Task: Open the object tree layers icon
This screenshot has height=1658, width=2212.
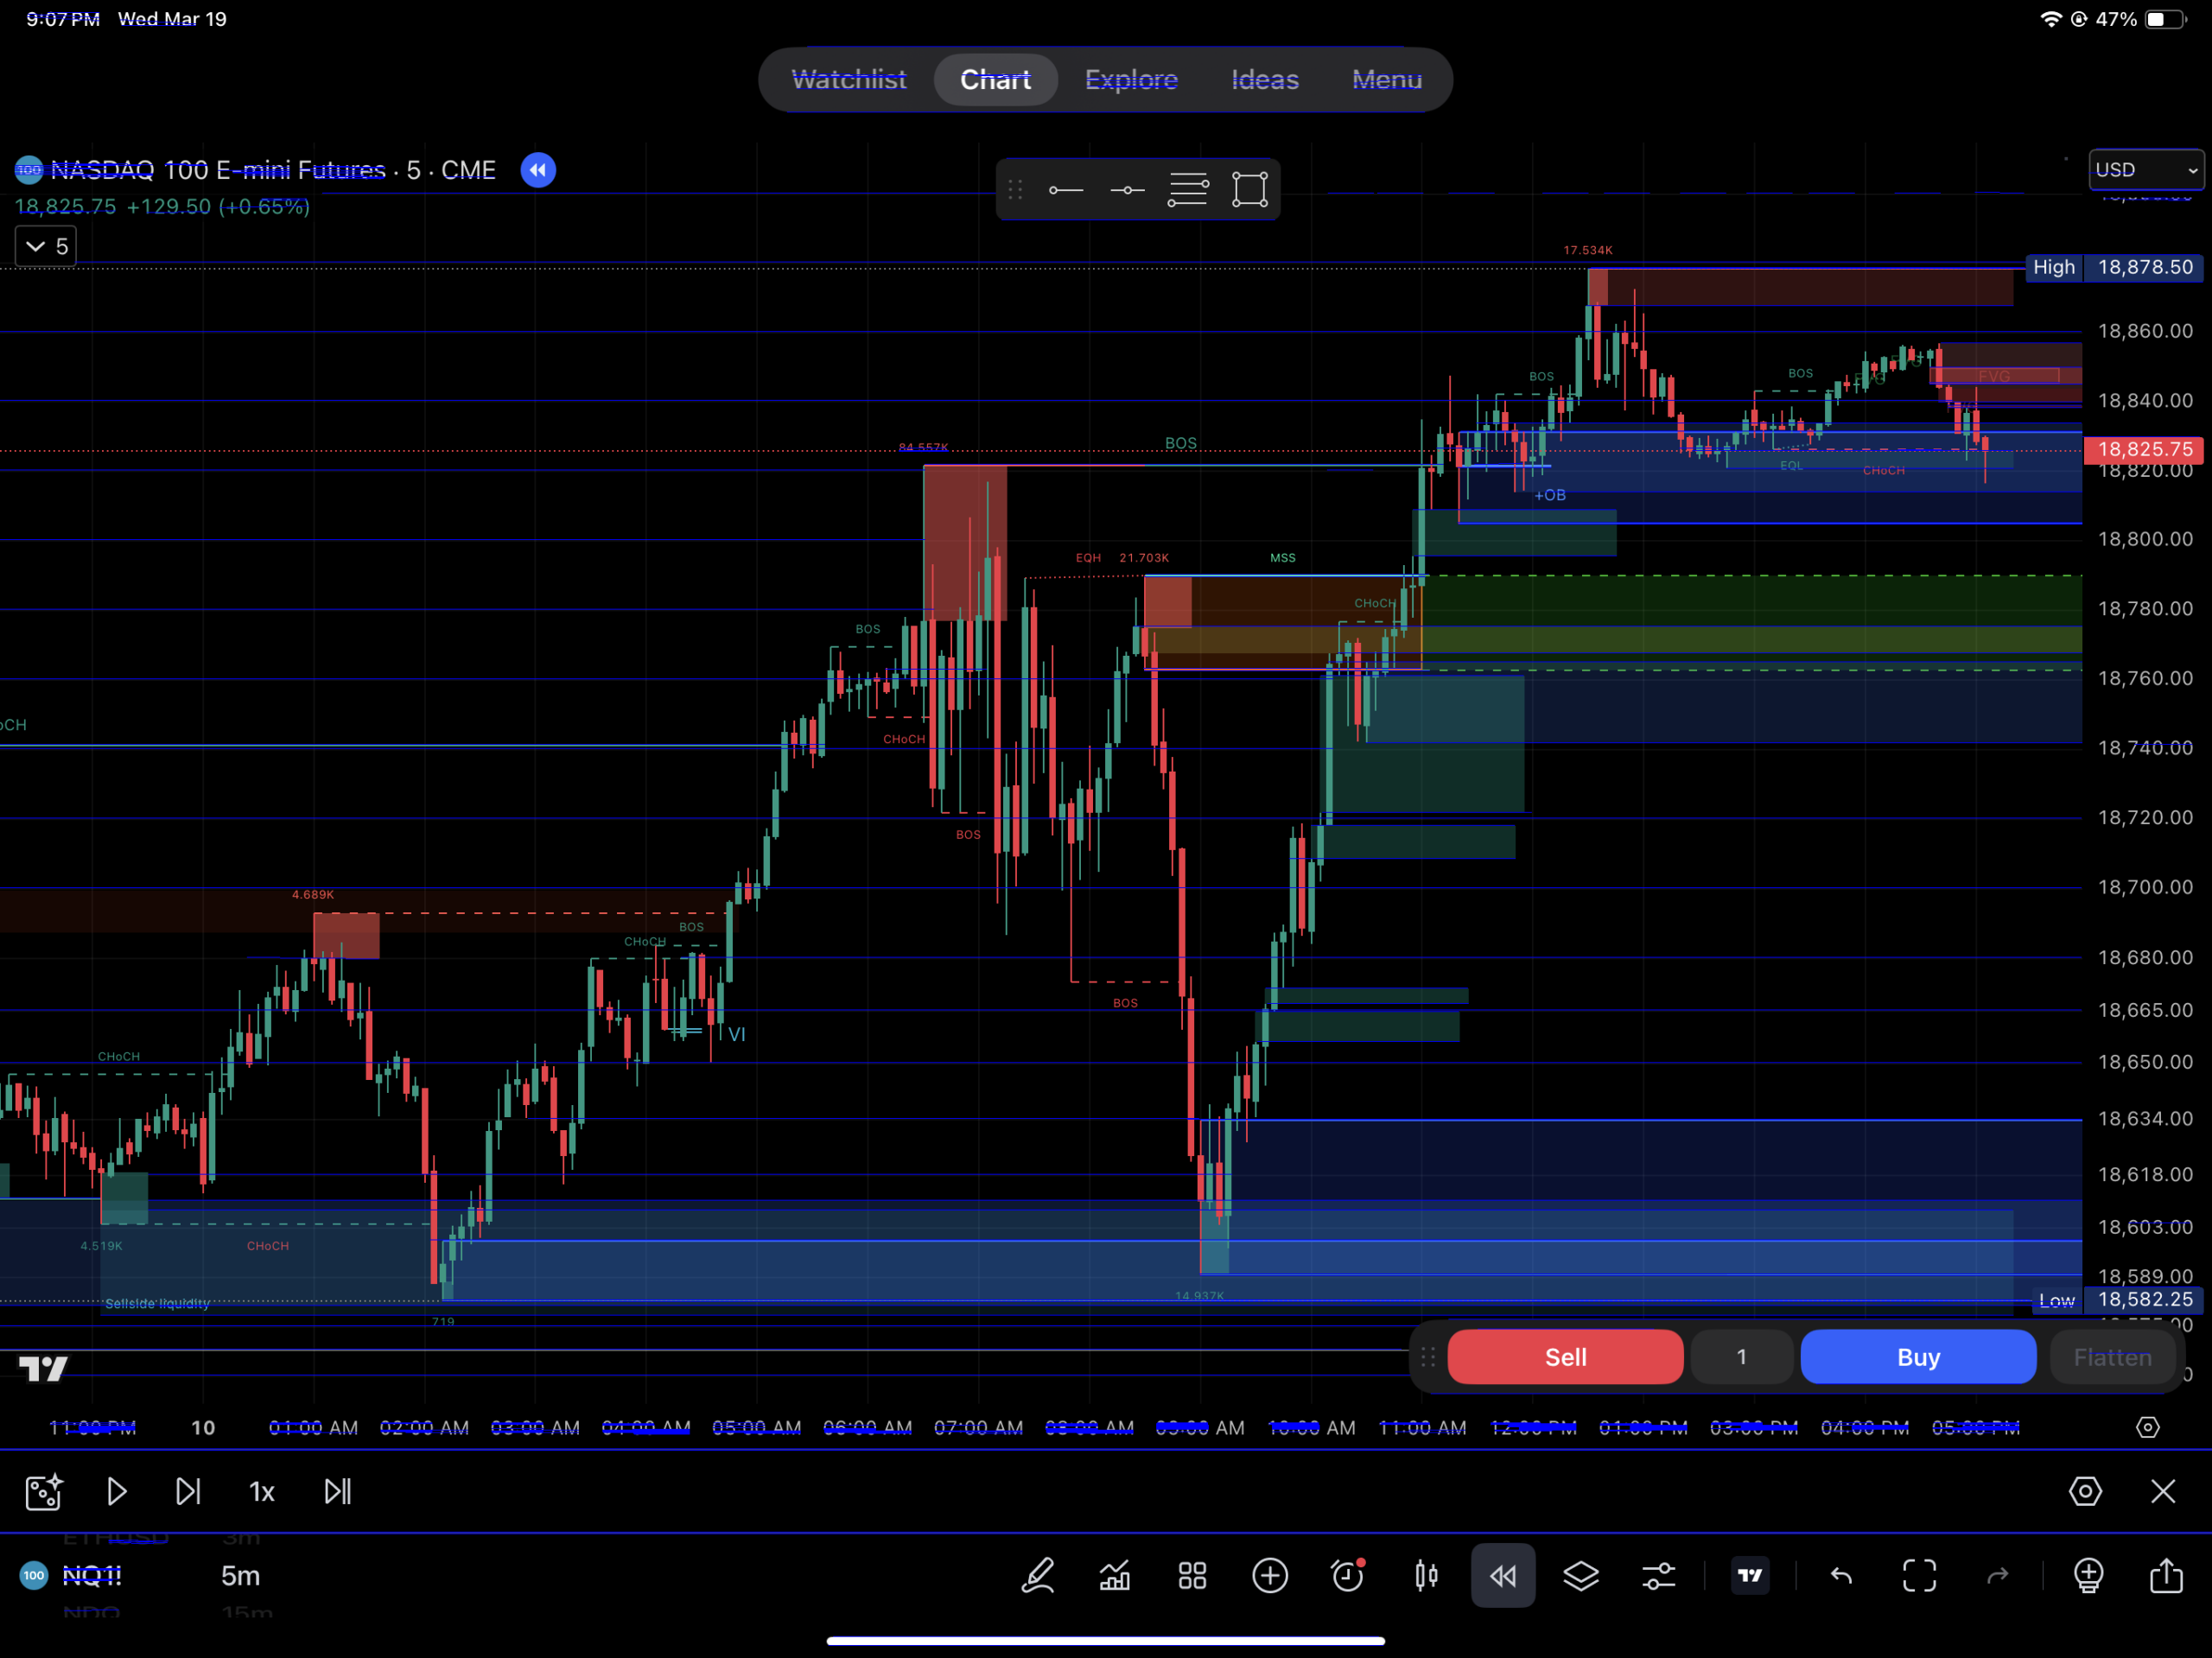Action: [1581, 1576]
